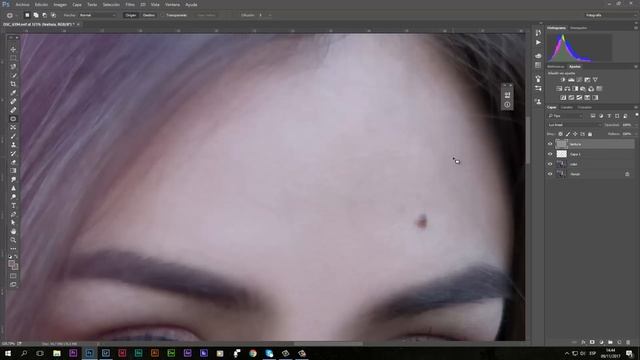
Task: Select the Patch tool in toolbar
Action: (13, 119)
